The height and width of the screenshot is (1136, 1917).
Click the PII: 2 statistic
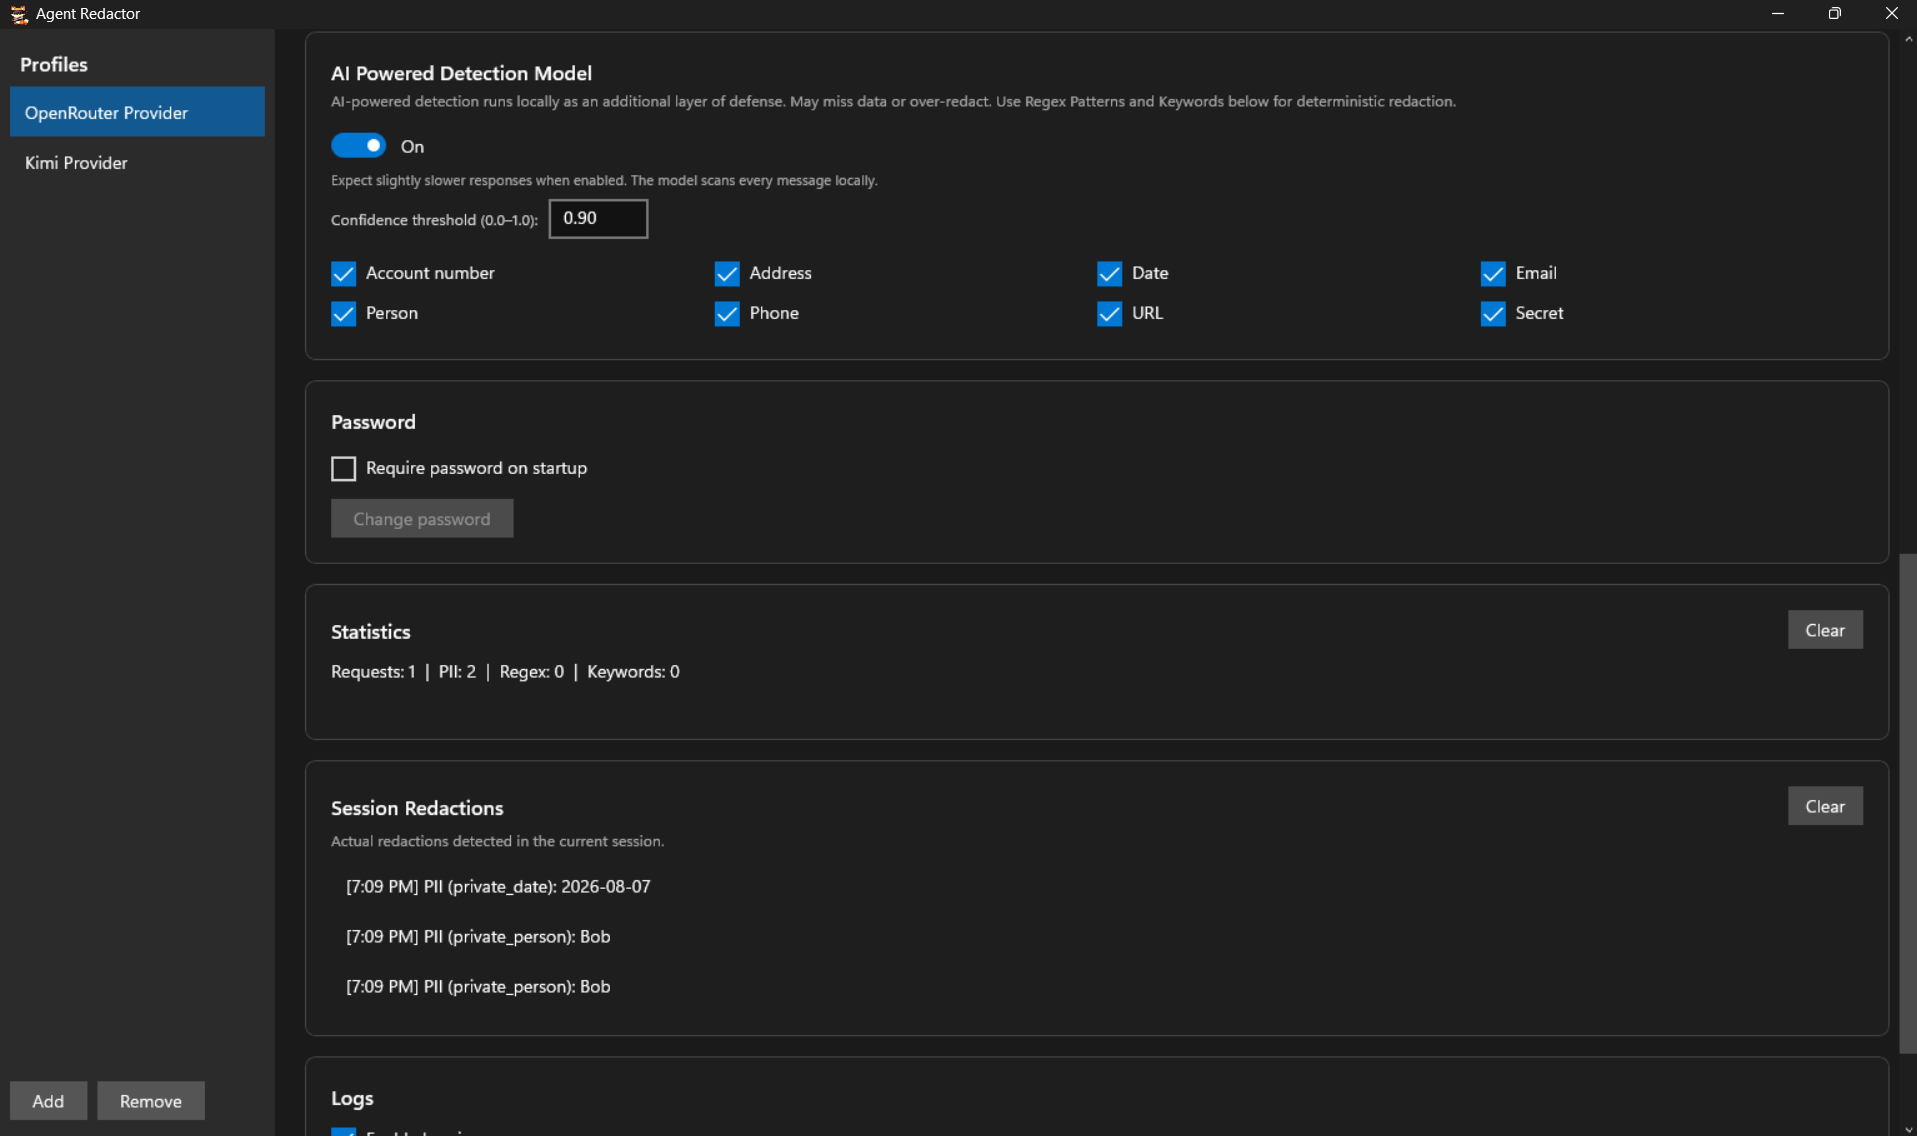457,672
